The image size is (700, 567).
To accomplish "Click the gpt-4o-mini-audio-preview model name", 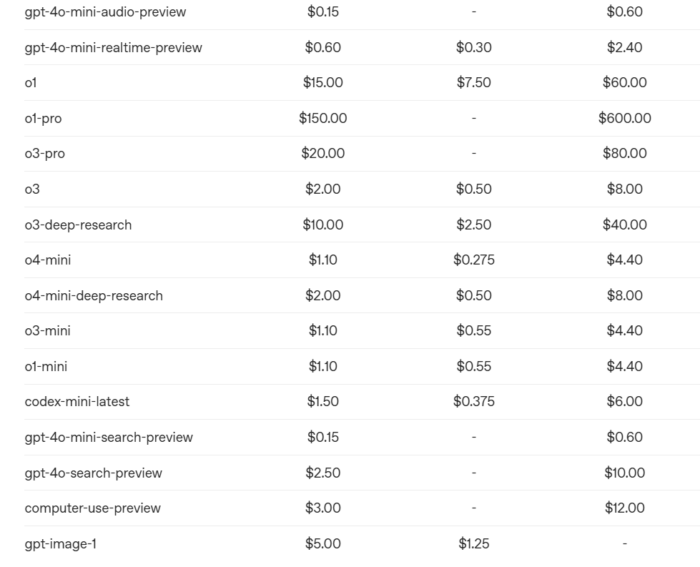I will [105, 12].
